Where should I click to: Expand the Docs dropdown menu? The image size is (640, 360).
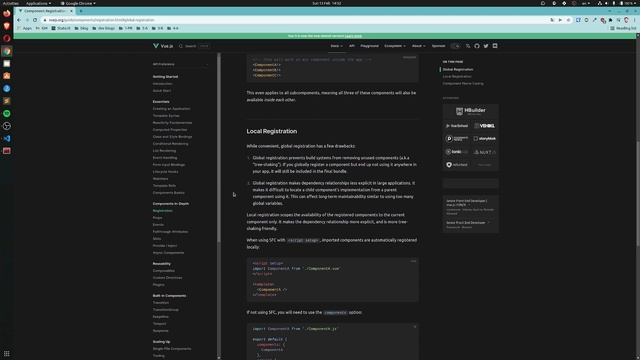click(x=336, y=46)
